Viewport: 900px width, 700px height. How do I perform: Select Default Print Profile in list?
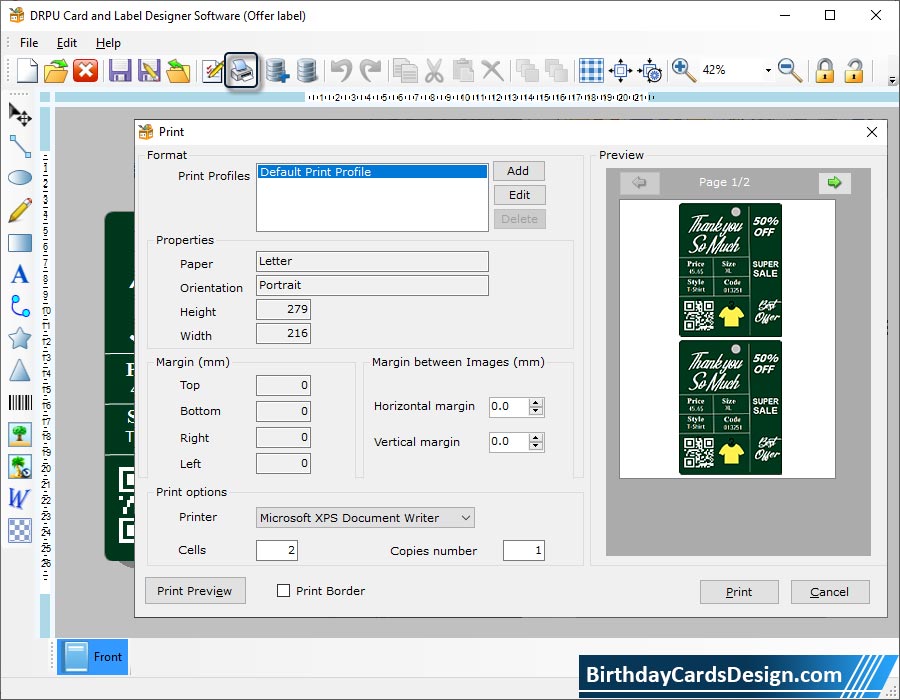pos(373,172)
